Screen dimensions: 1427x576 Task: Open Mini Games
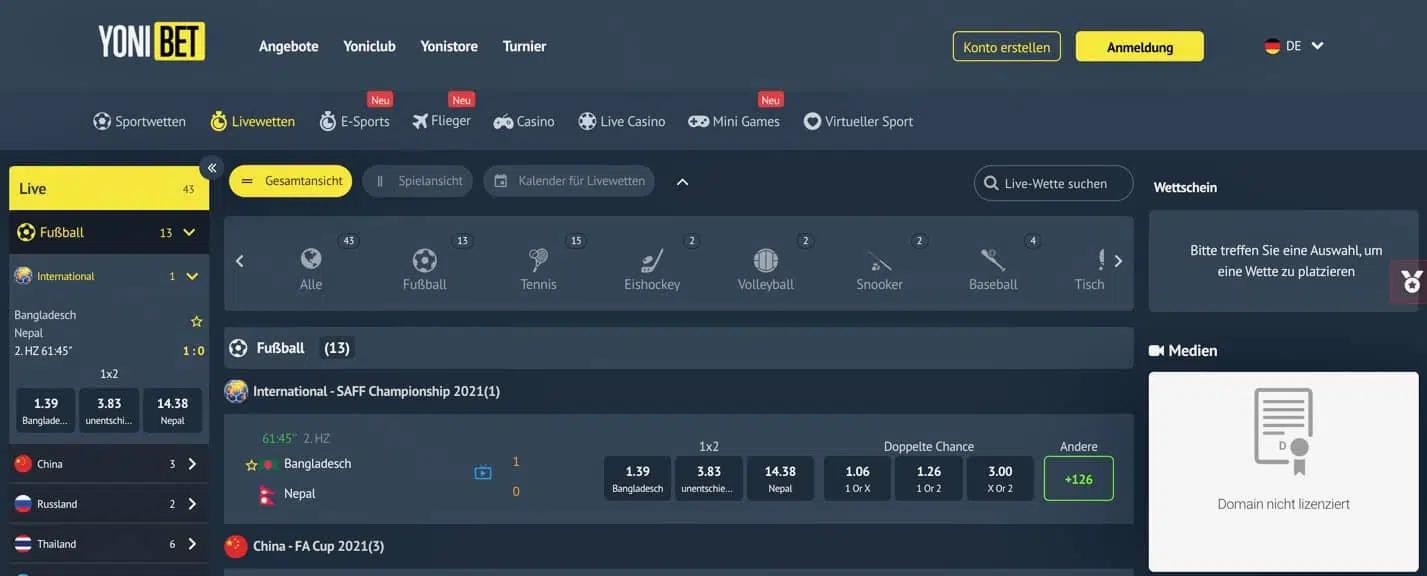[x=734, y=121]
